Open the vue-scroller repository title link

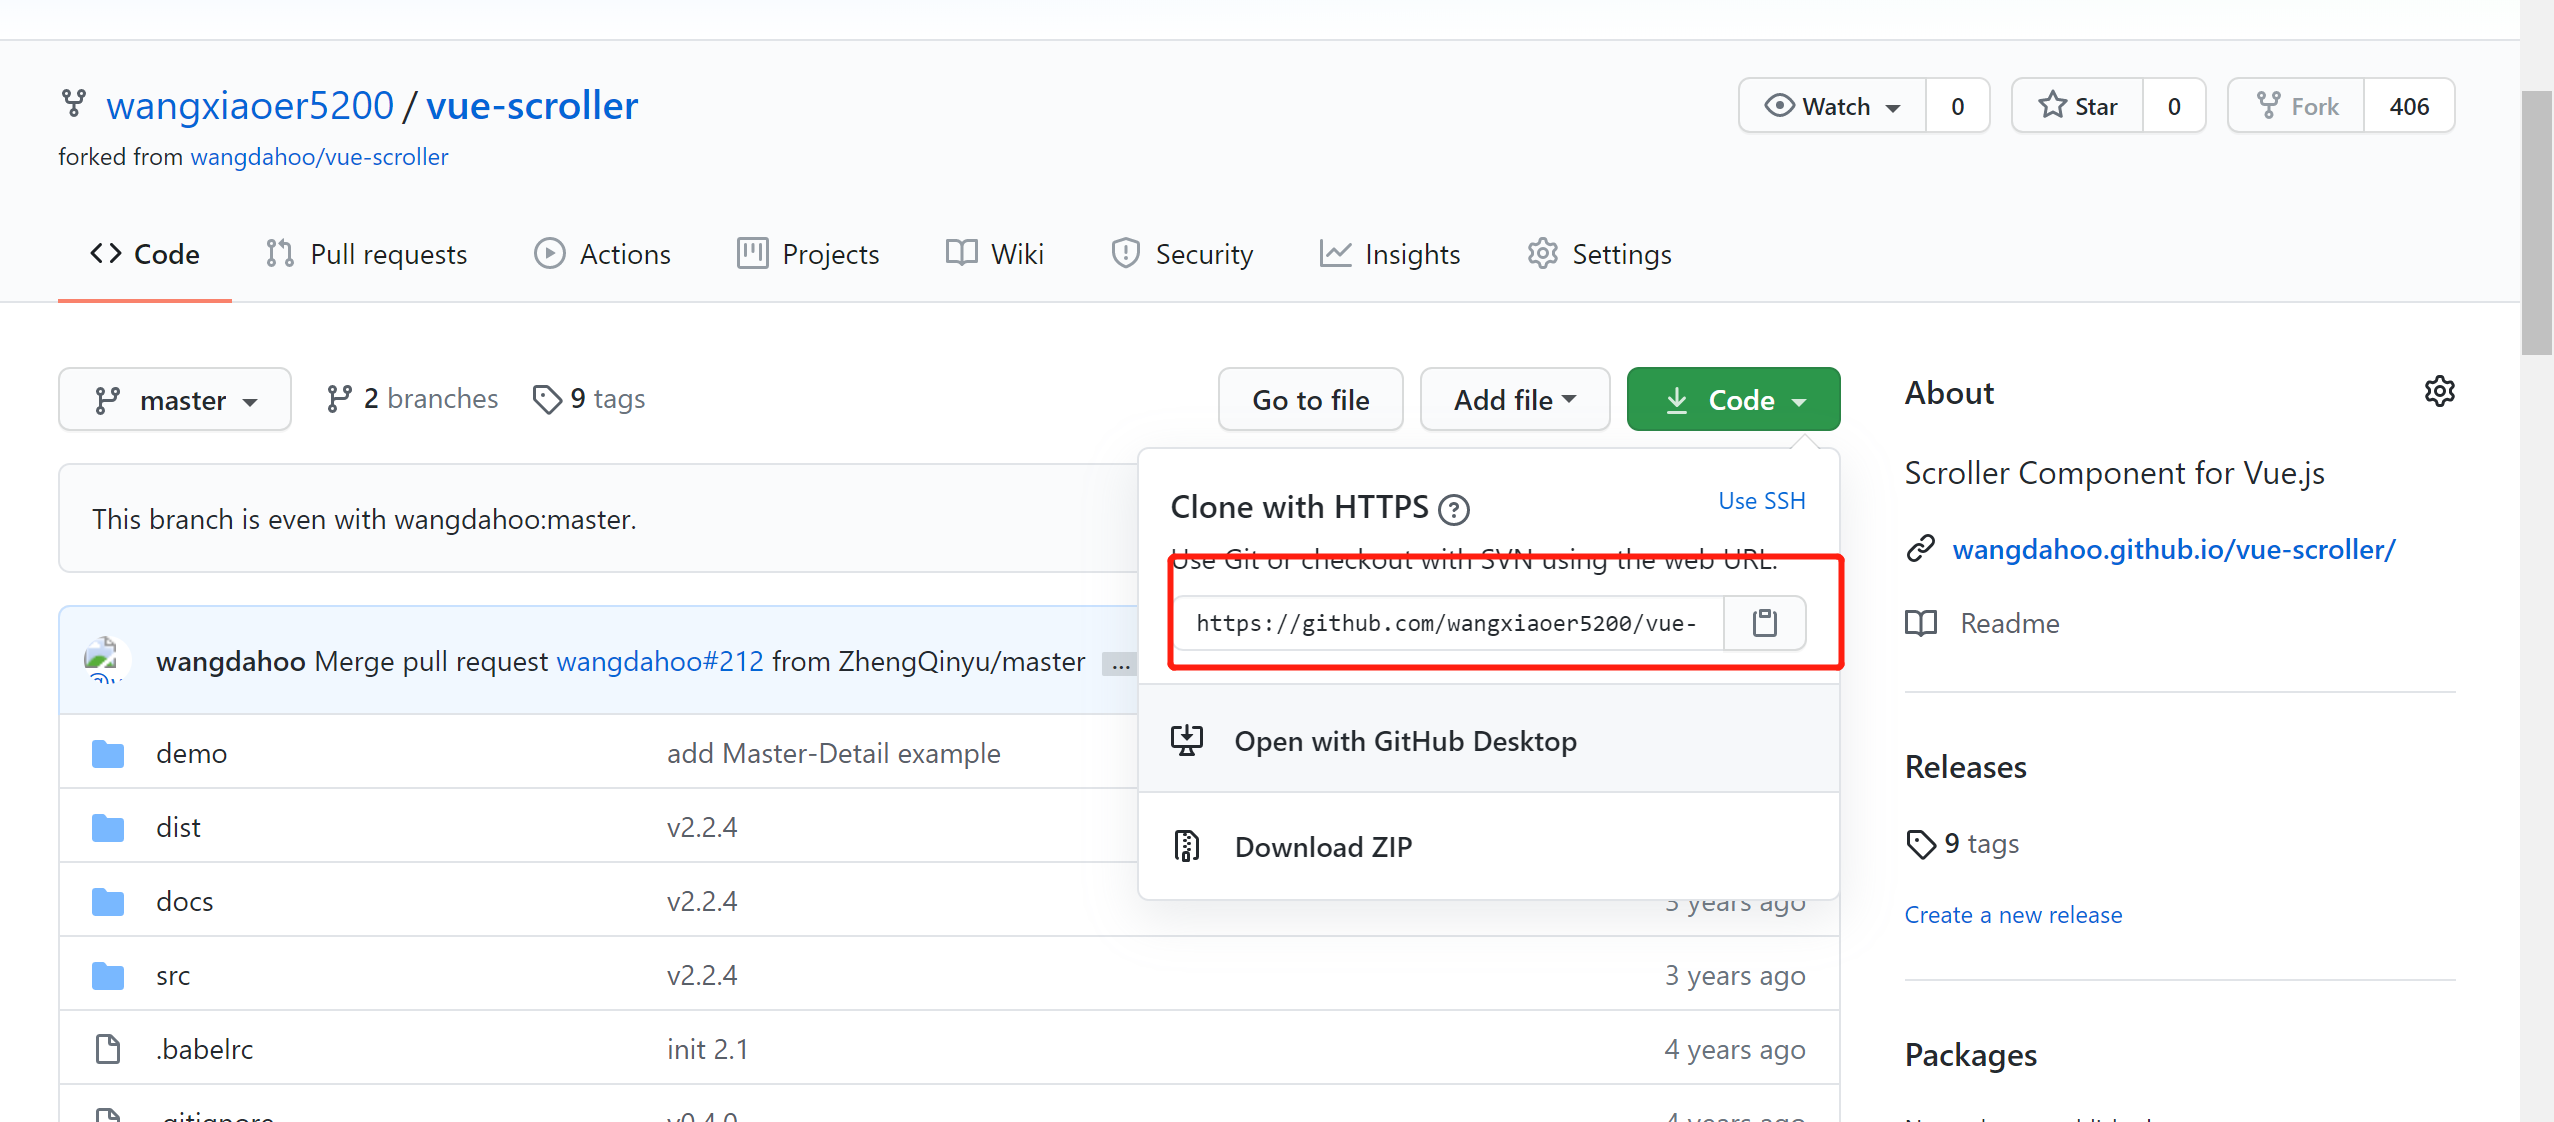(x=532, y=105)
